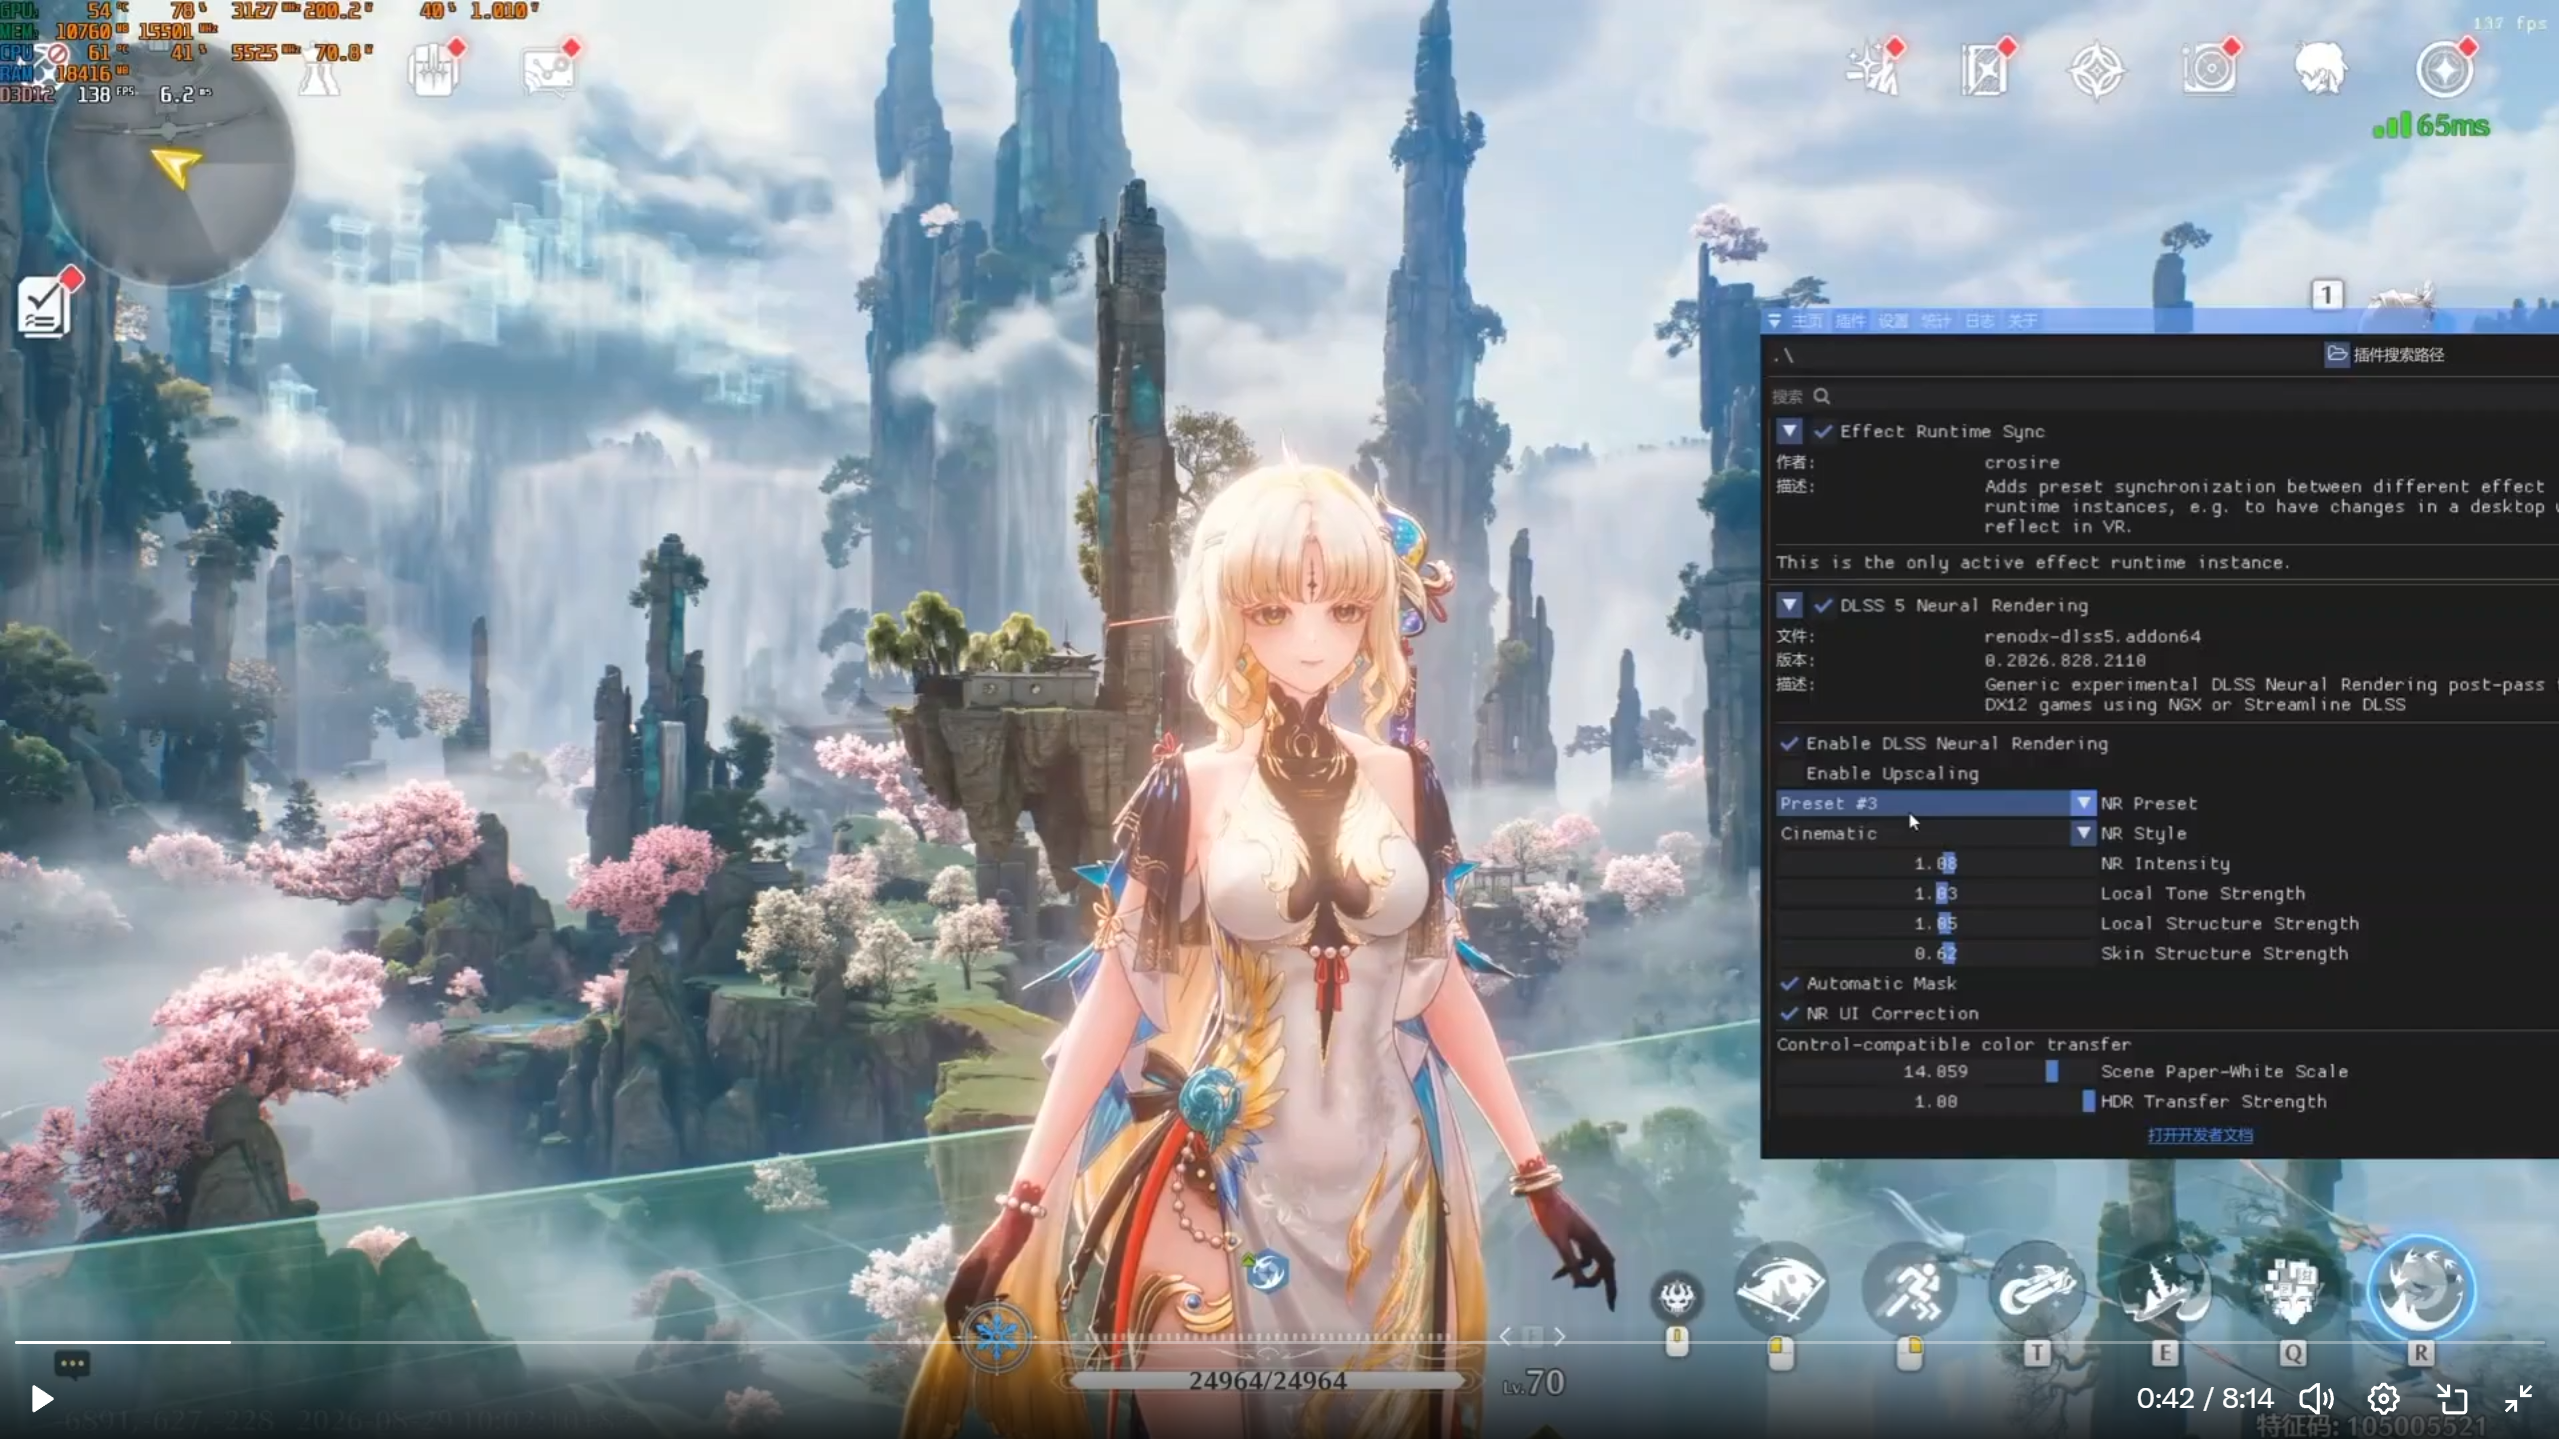Click the renodx-dlss5.addon64 file name
The height and width of the screenshot is (1439, 2559).
click(x=2092, y=636)
